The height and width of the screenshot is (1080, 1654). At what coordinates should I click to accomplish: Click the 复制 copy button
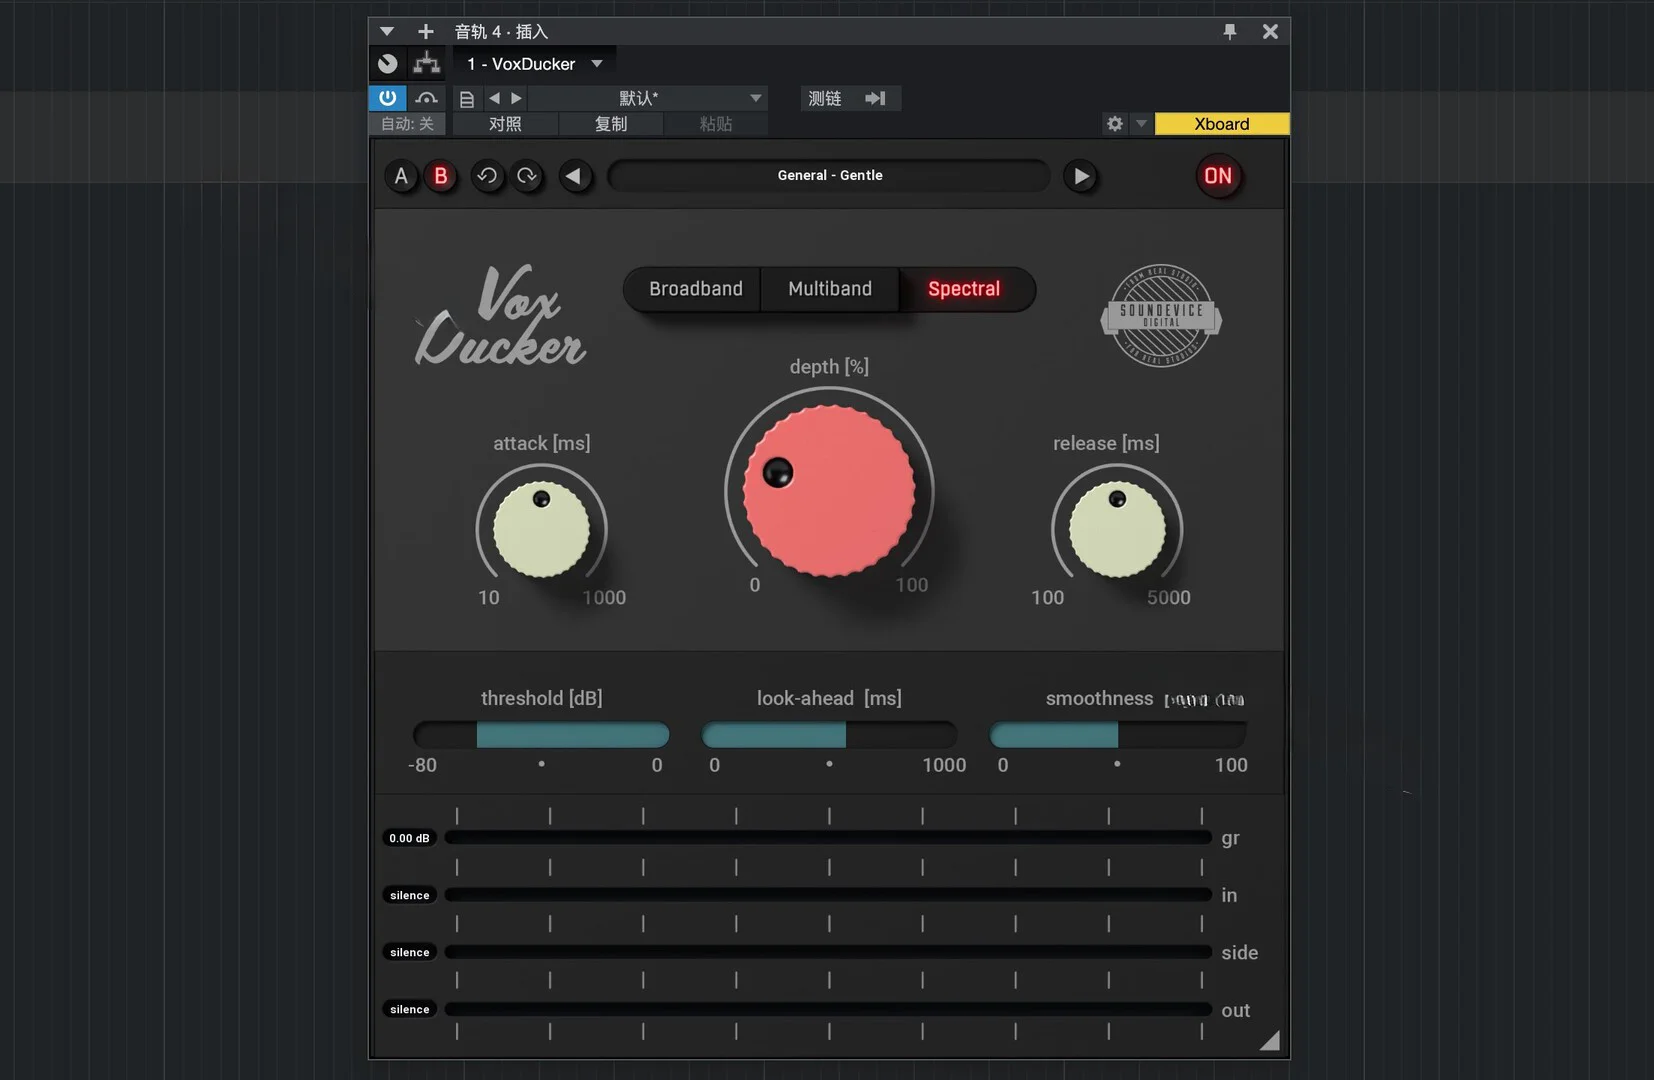tap(611, 124)
